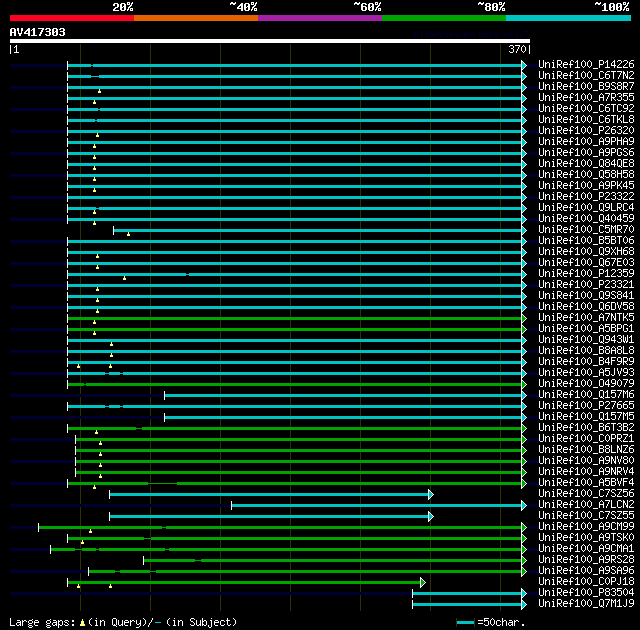Open the UniRef100_P14226 hit label
Screen dimensions: 640x630
(586, 64)
